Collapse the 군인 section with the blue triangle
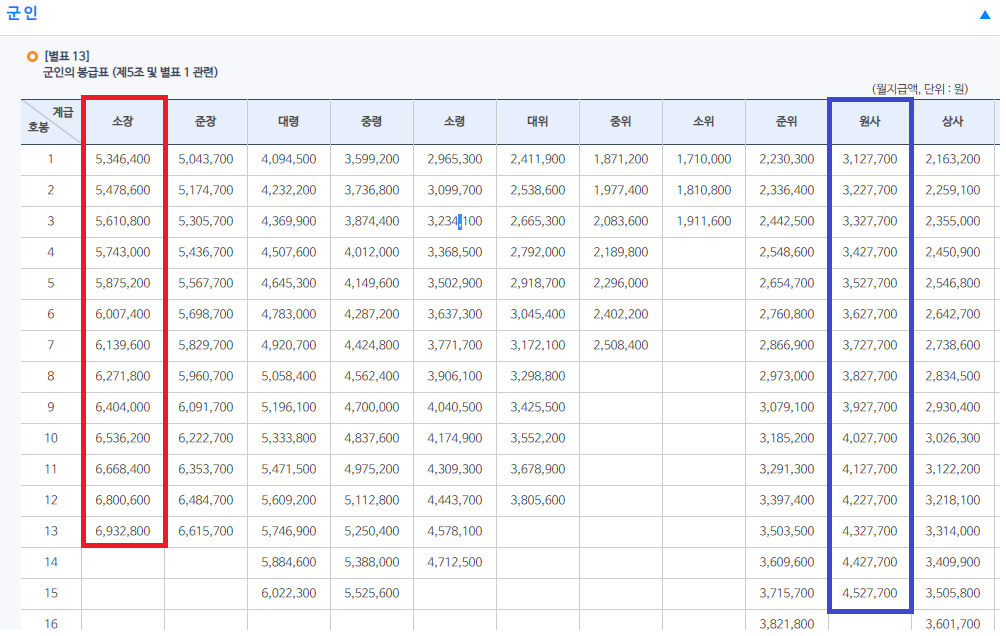This screenshot has width=1006, height=636. (x=985, y=15)
